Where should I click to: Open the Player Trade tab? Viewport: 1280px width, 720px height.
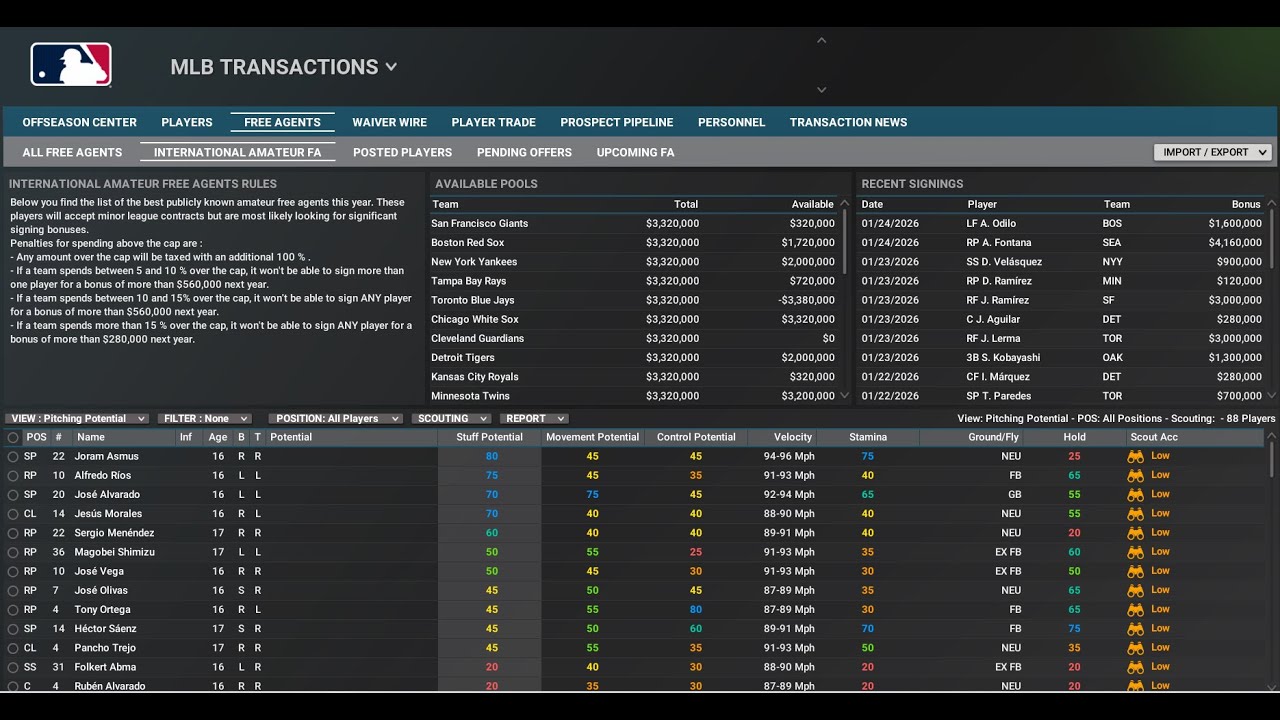click(x=494, y=122)
